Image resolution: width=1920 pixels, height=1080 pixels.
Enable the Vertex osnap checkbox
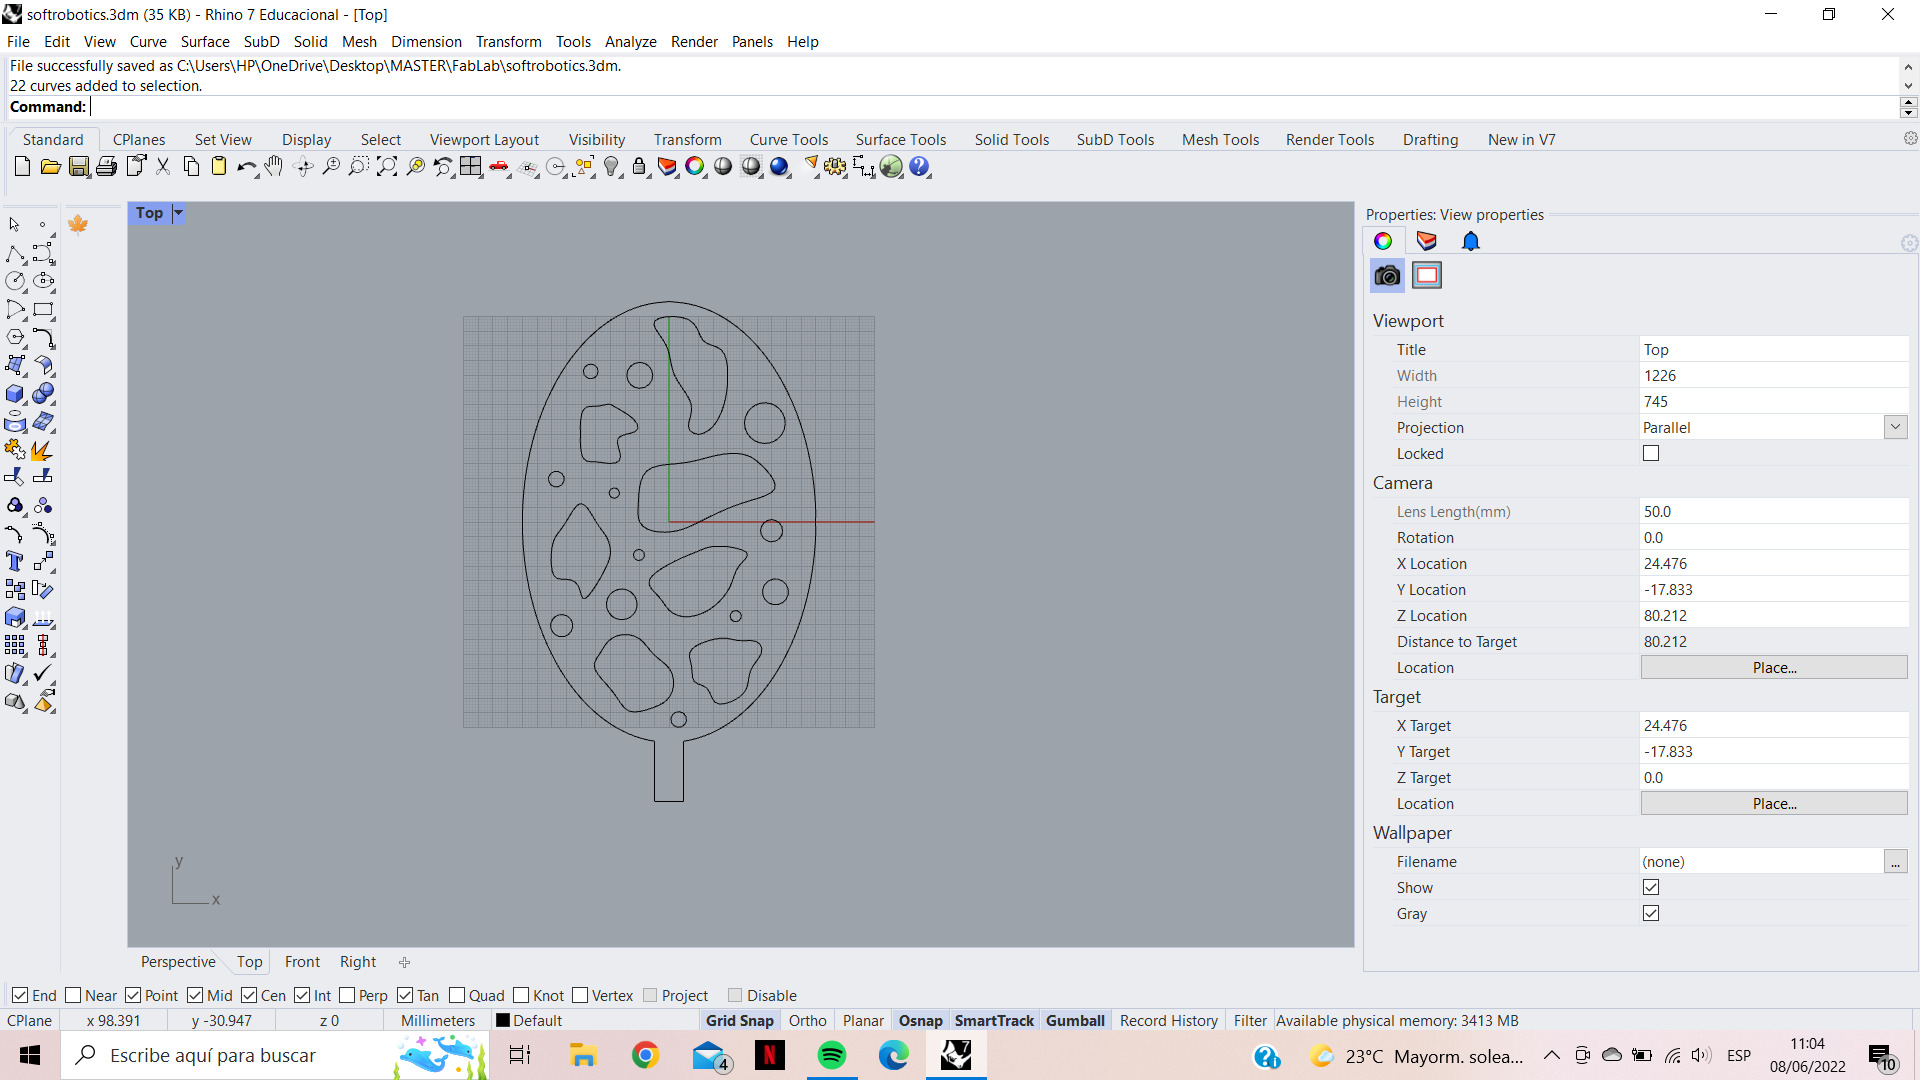580,995
